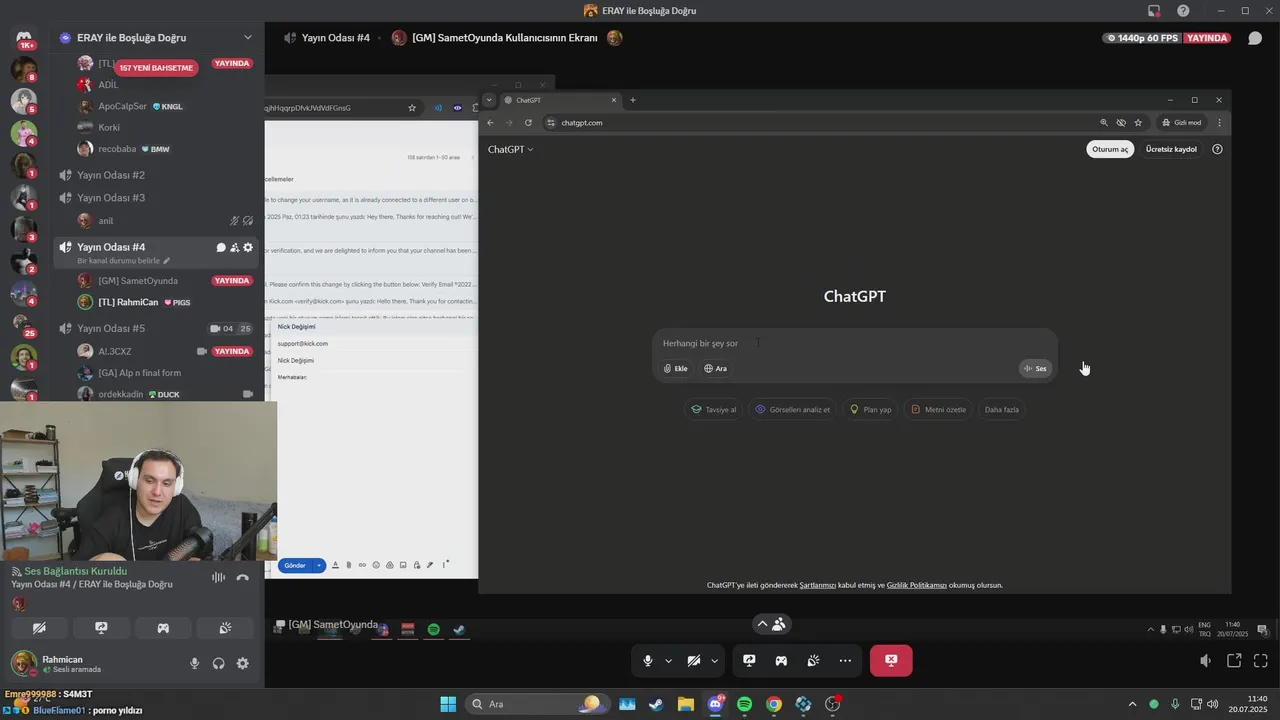Open Discord help question mark icon
The height and width of the screenshot is (720, 1280).
pyautogui.click(x=1184, y=11)
